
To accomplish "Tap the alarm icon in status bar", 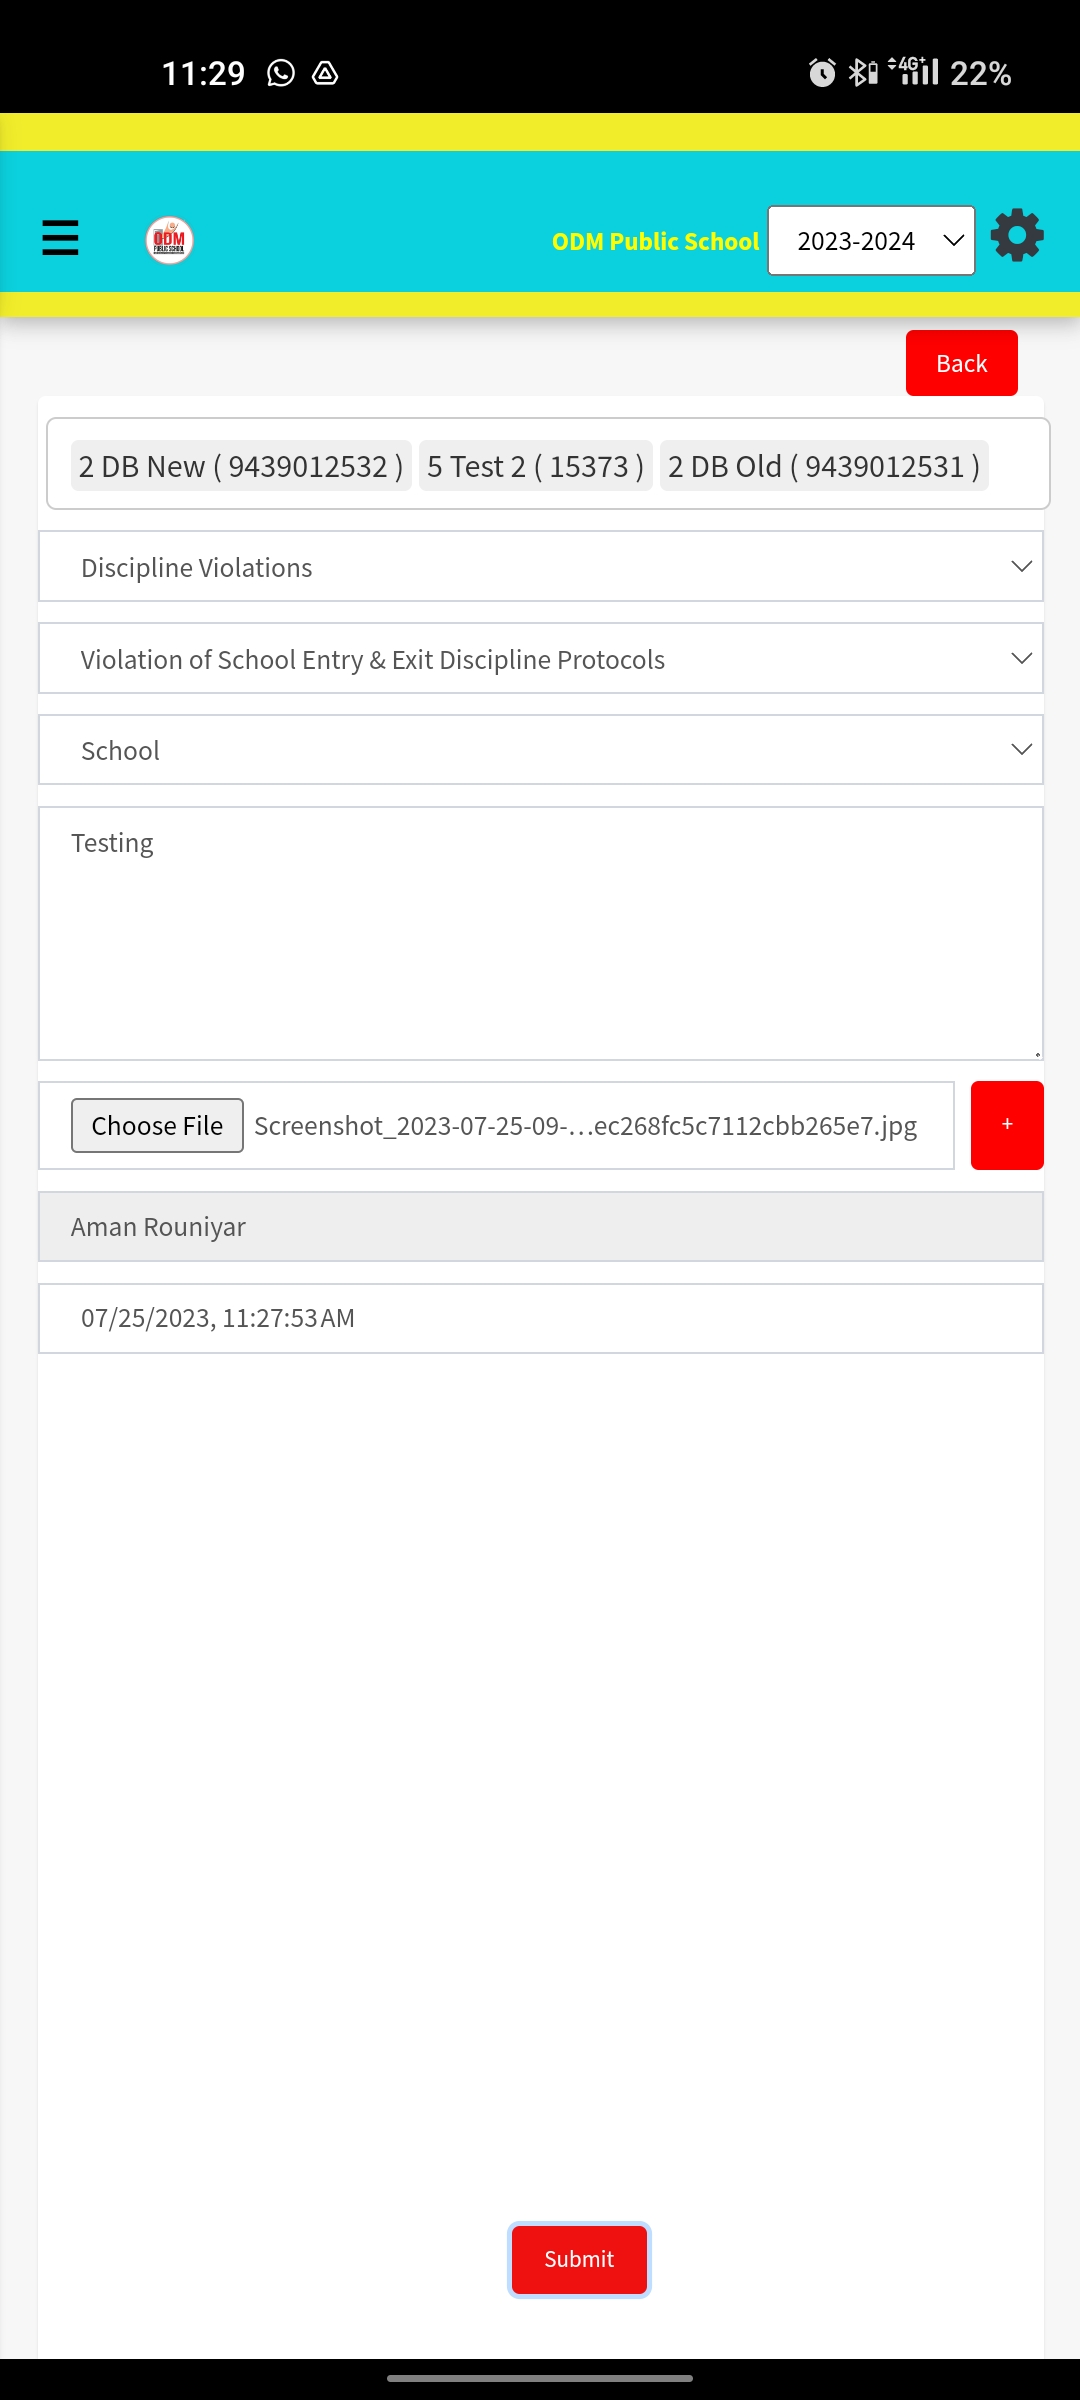I will tap(822, 73).
